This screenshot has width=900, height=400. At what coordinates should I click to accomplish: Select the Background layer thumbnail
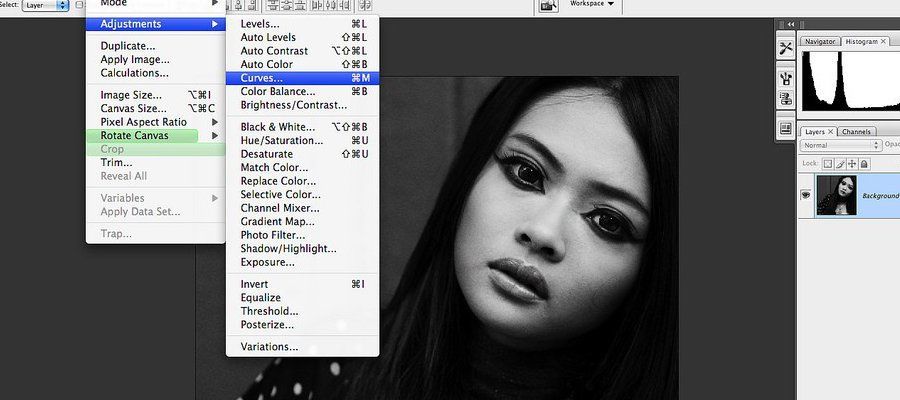(x=837, y=196)
